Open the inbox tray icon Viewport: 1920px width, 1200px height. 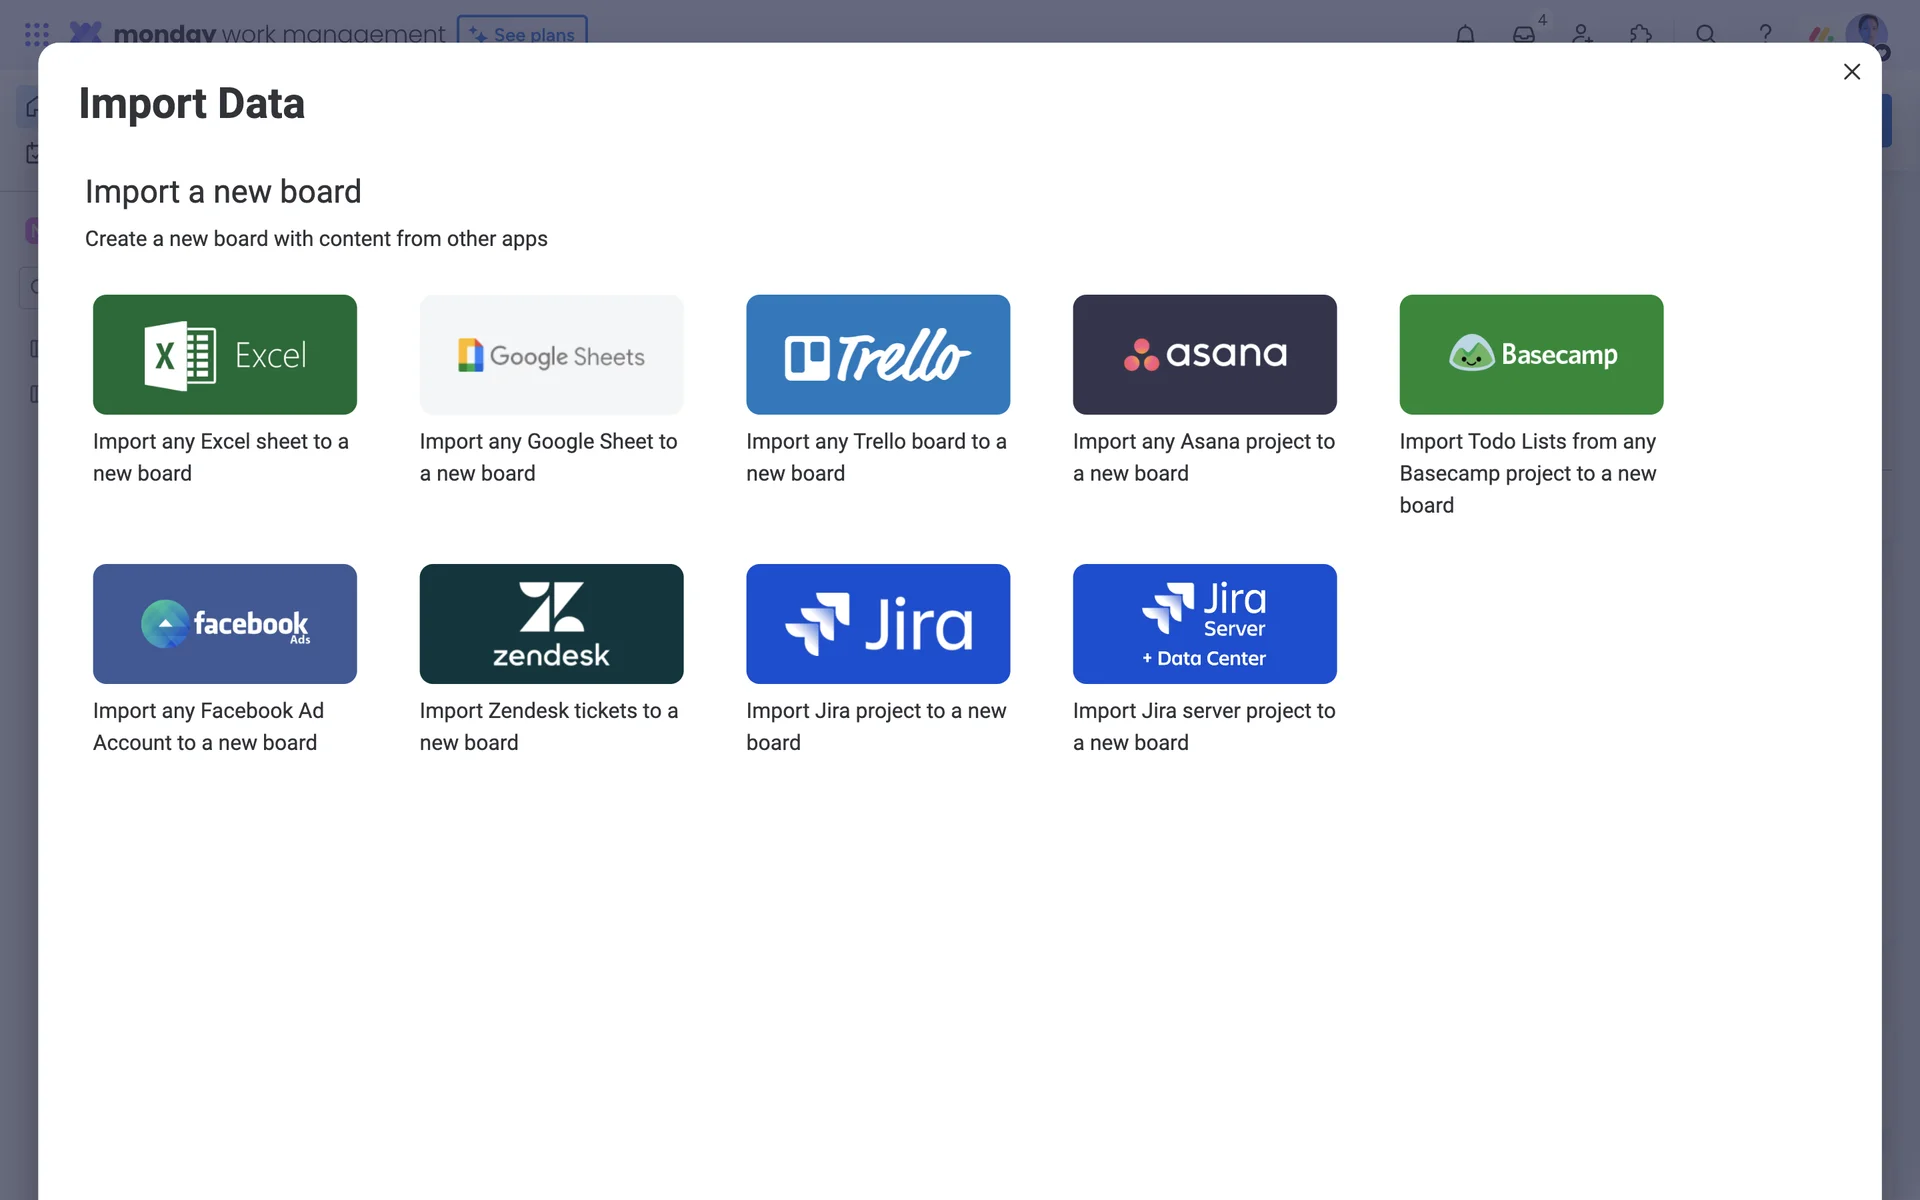[x=1523, y=33]
